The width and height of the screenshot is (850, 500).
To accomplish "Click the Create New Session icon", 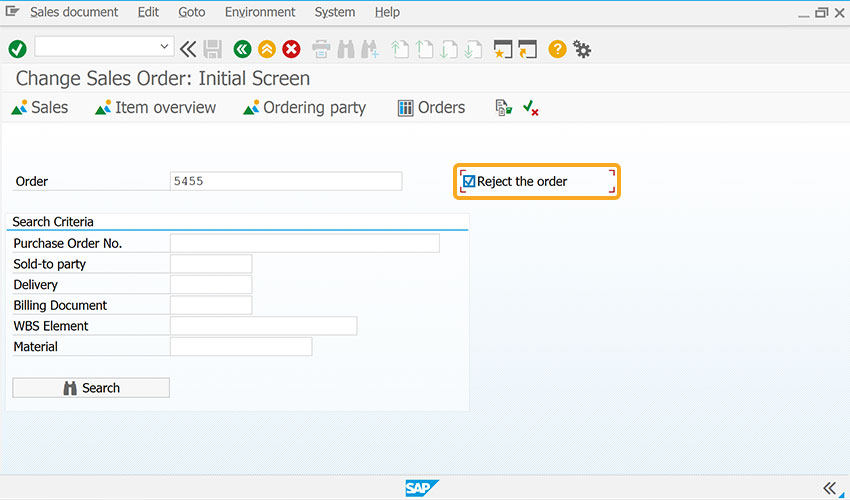I will pos(503,49).
